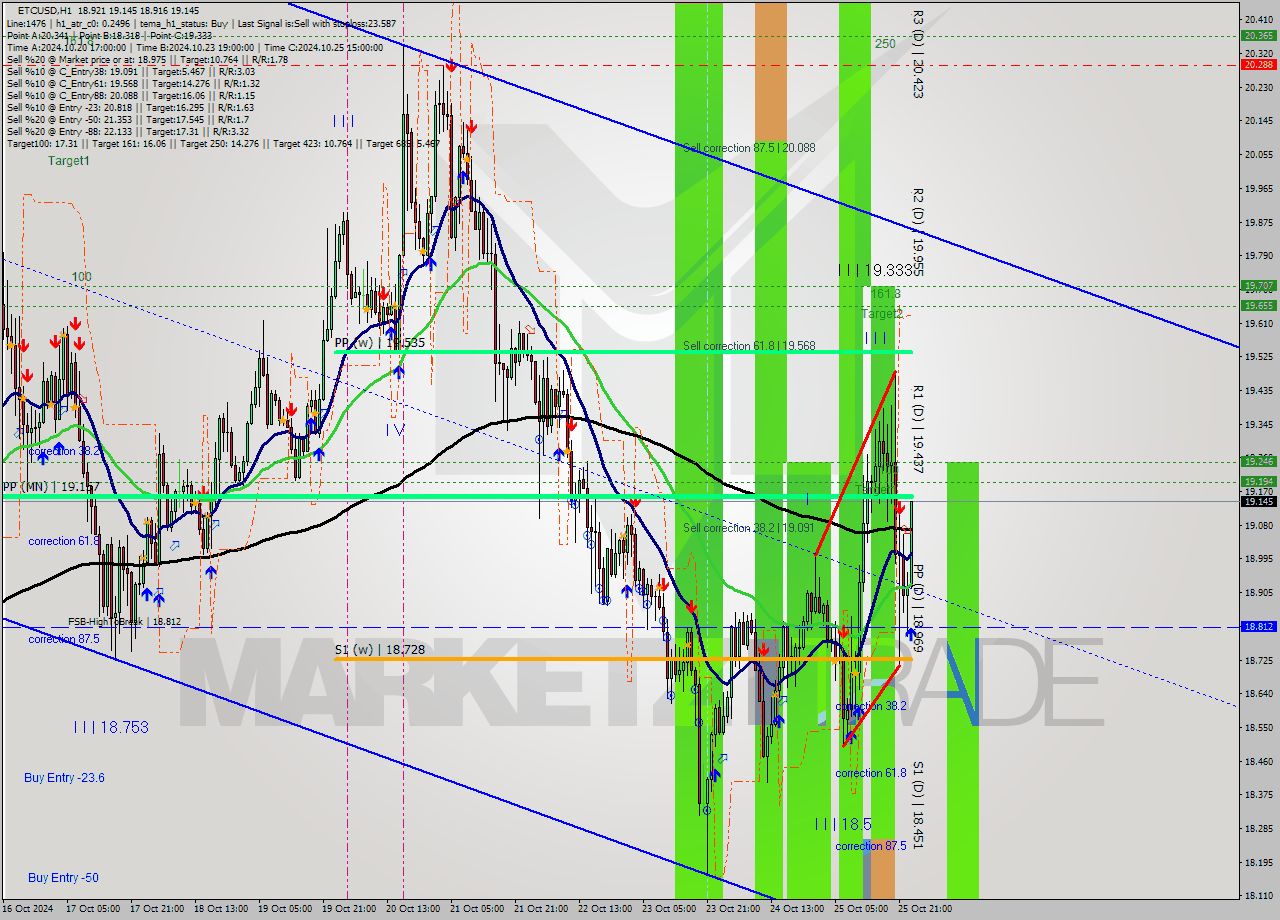Select the 250 Fibonacci level label
The height and width of the screenshot is (920, 1280).
pos(885,44)
